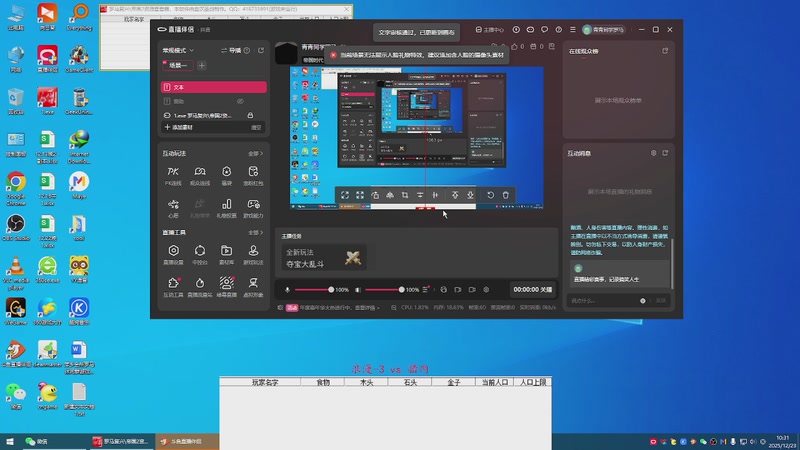Open the 夺宝大乱斗 task card

[x=324, y=258]
